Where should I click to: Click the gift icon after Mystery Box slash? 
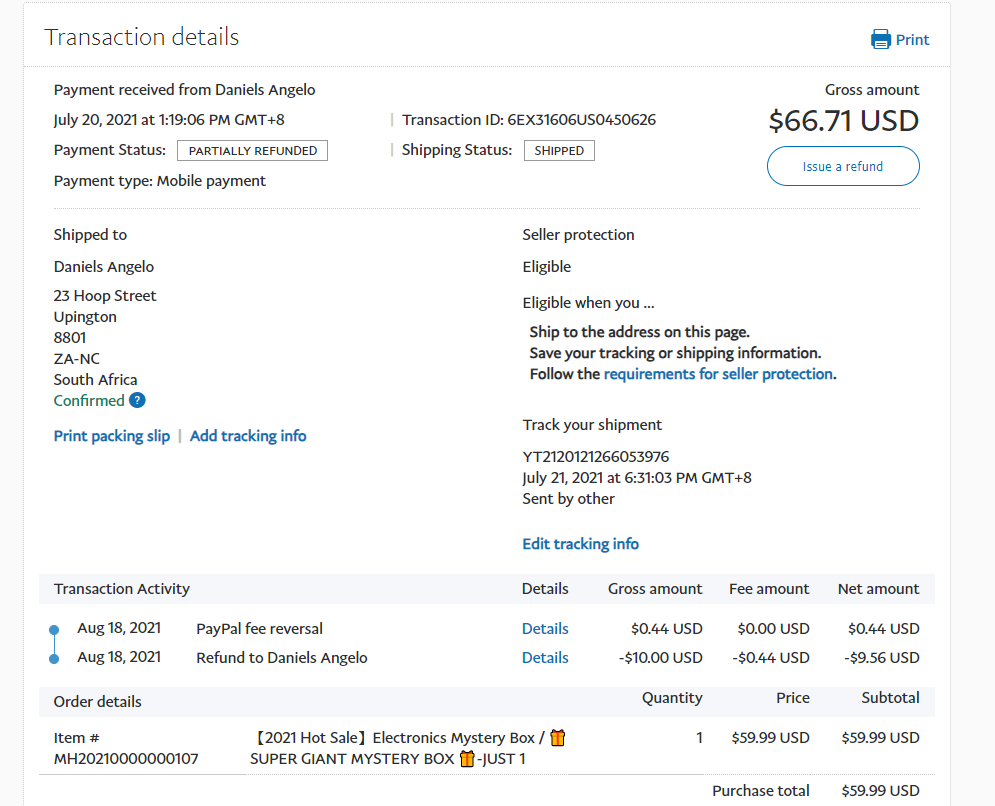pyautogui.click(x=558, y=738)
